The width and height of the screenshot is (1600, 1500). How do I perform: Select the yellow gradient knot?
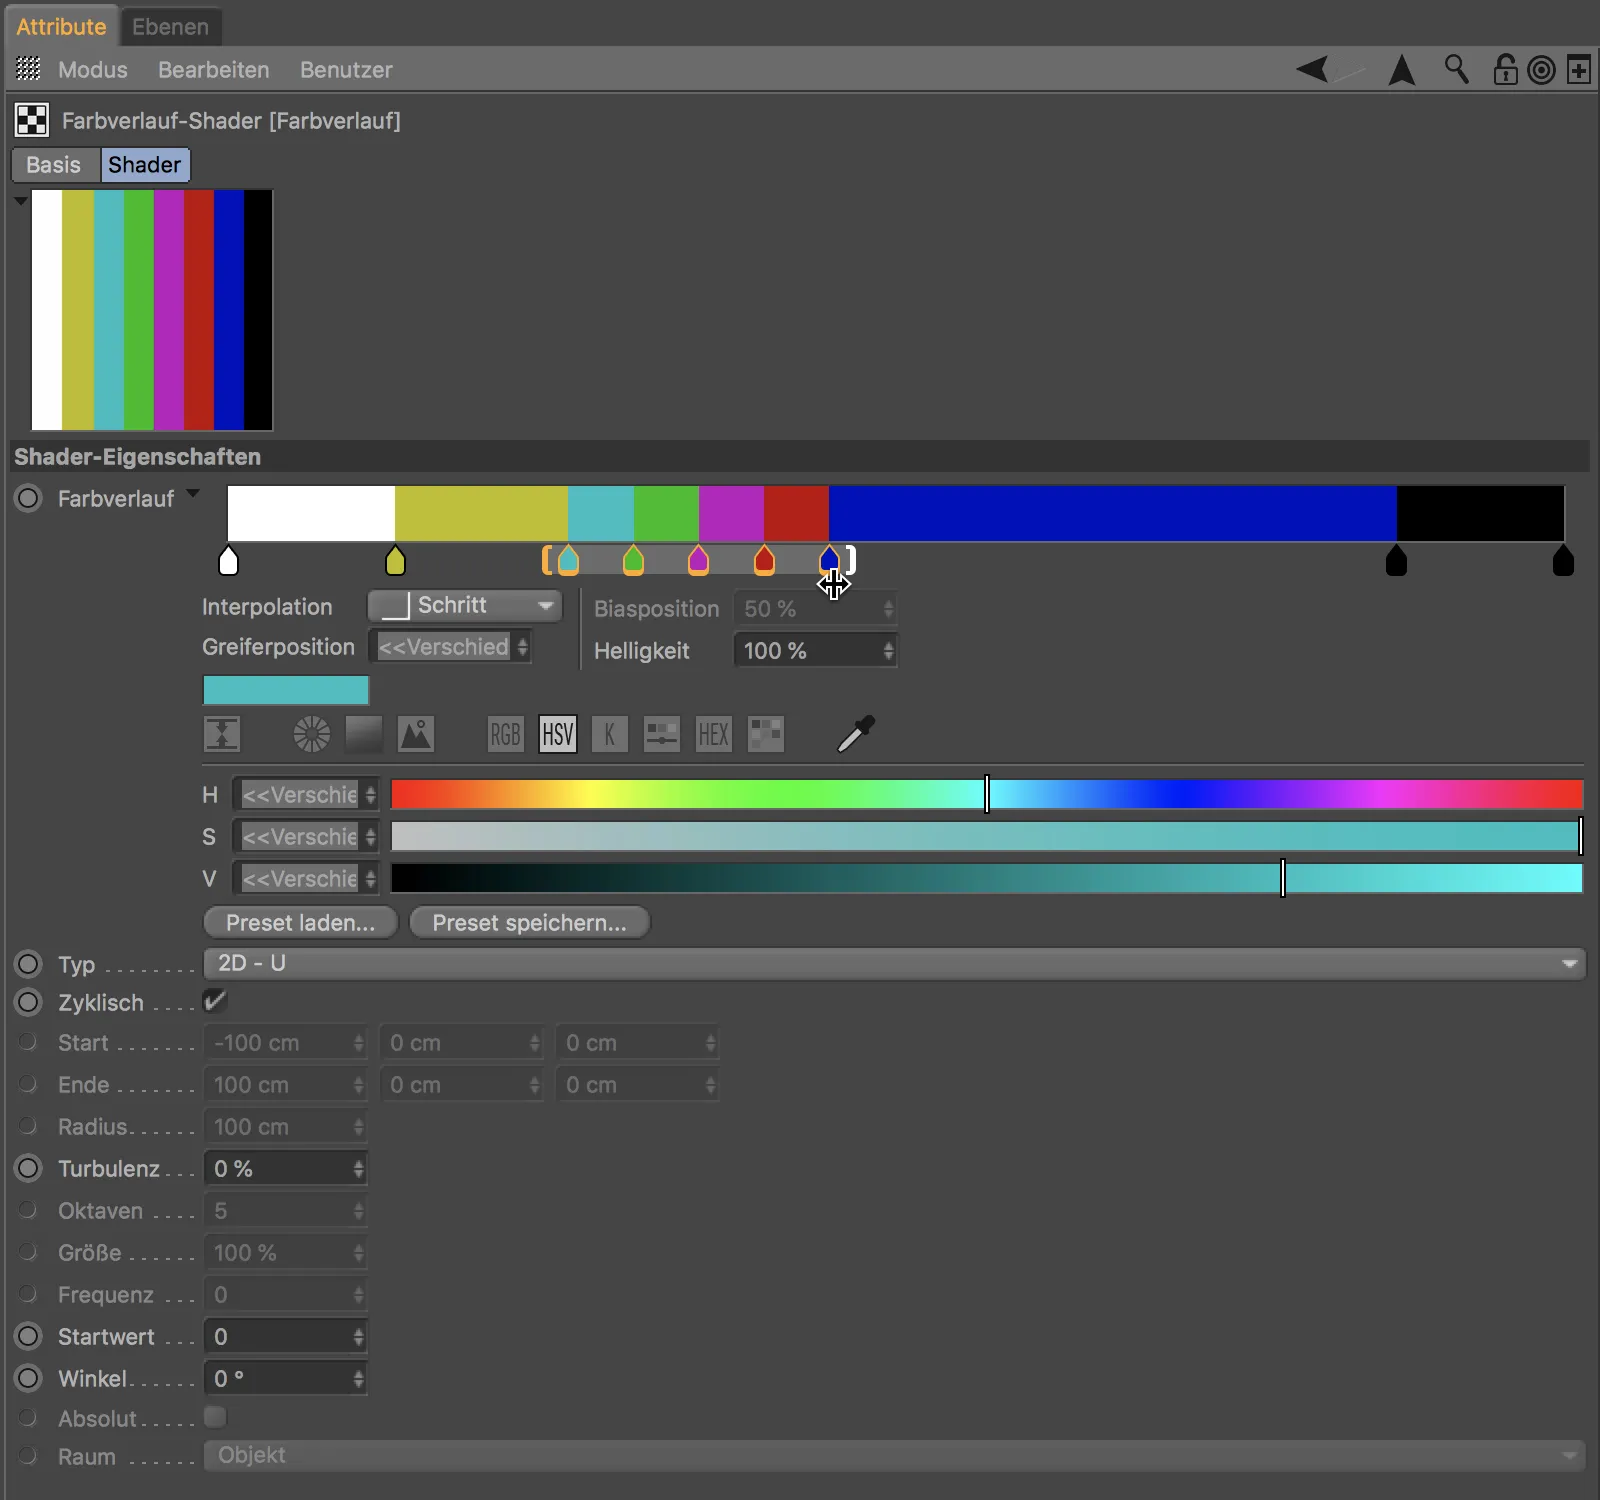(x=395, y=561)
